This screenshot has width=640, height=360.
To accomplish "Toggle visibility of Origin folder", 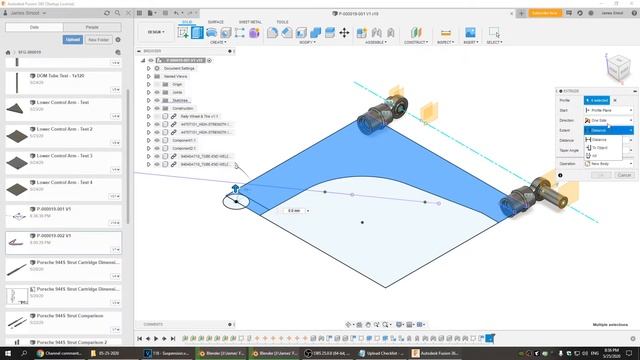I will 157,84.
